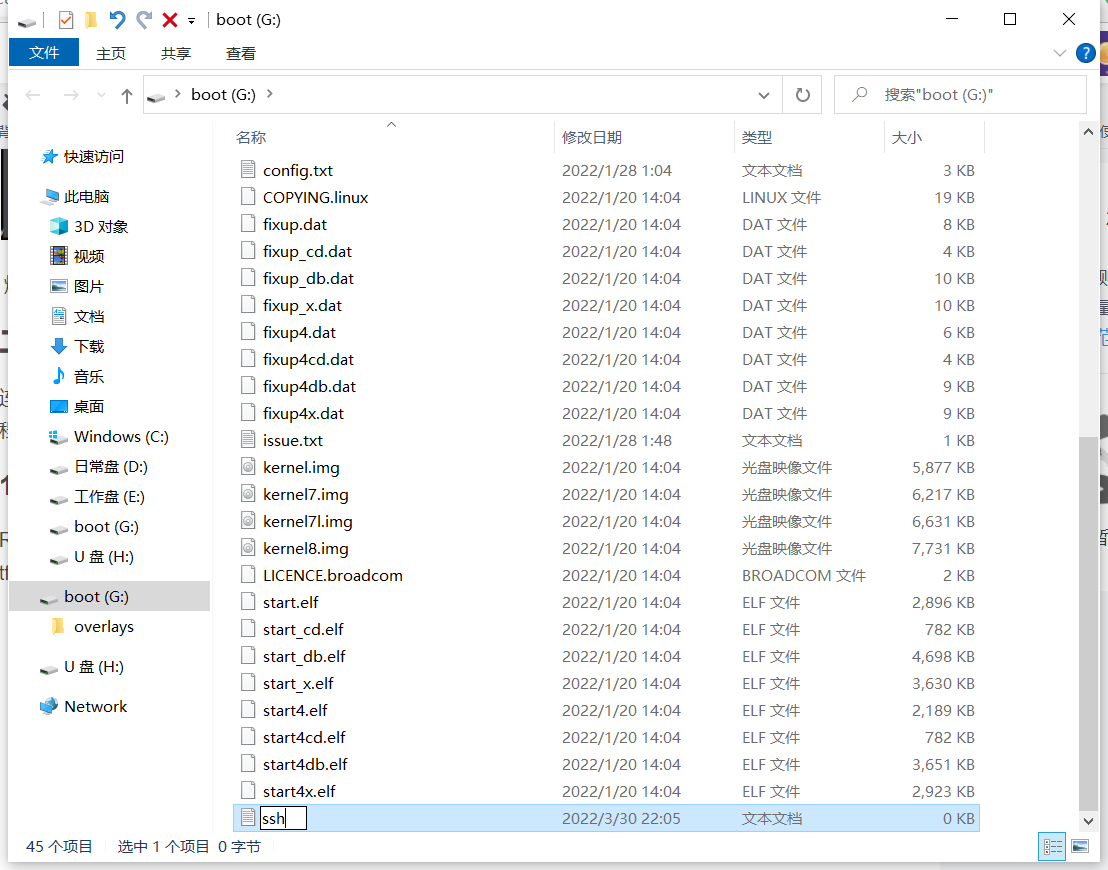Select the issue.txt file
1108x870 pixels.
[293, 440]
